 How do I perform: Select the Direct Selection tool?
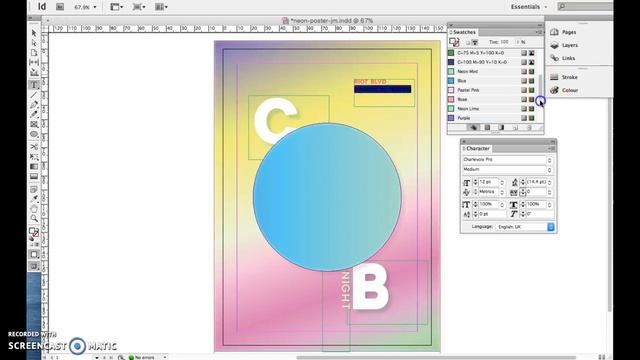[34, 43]
